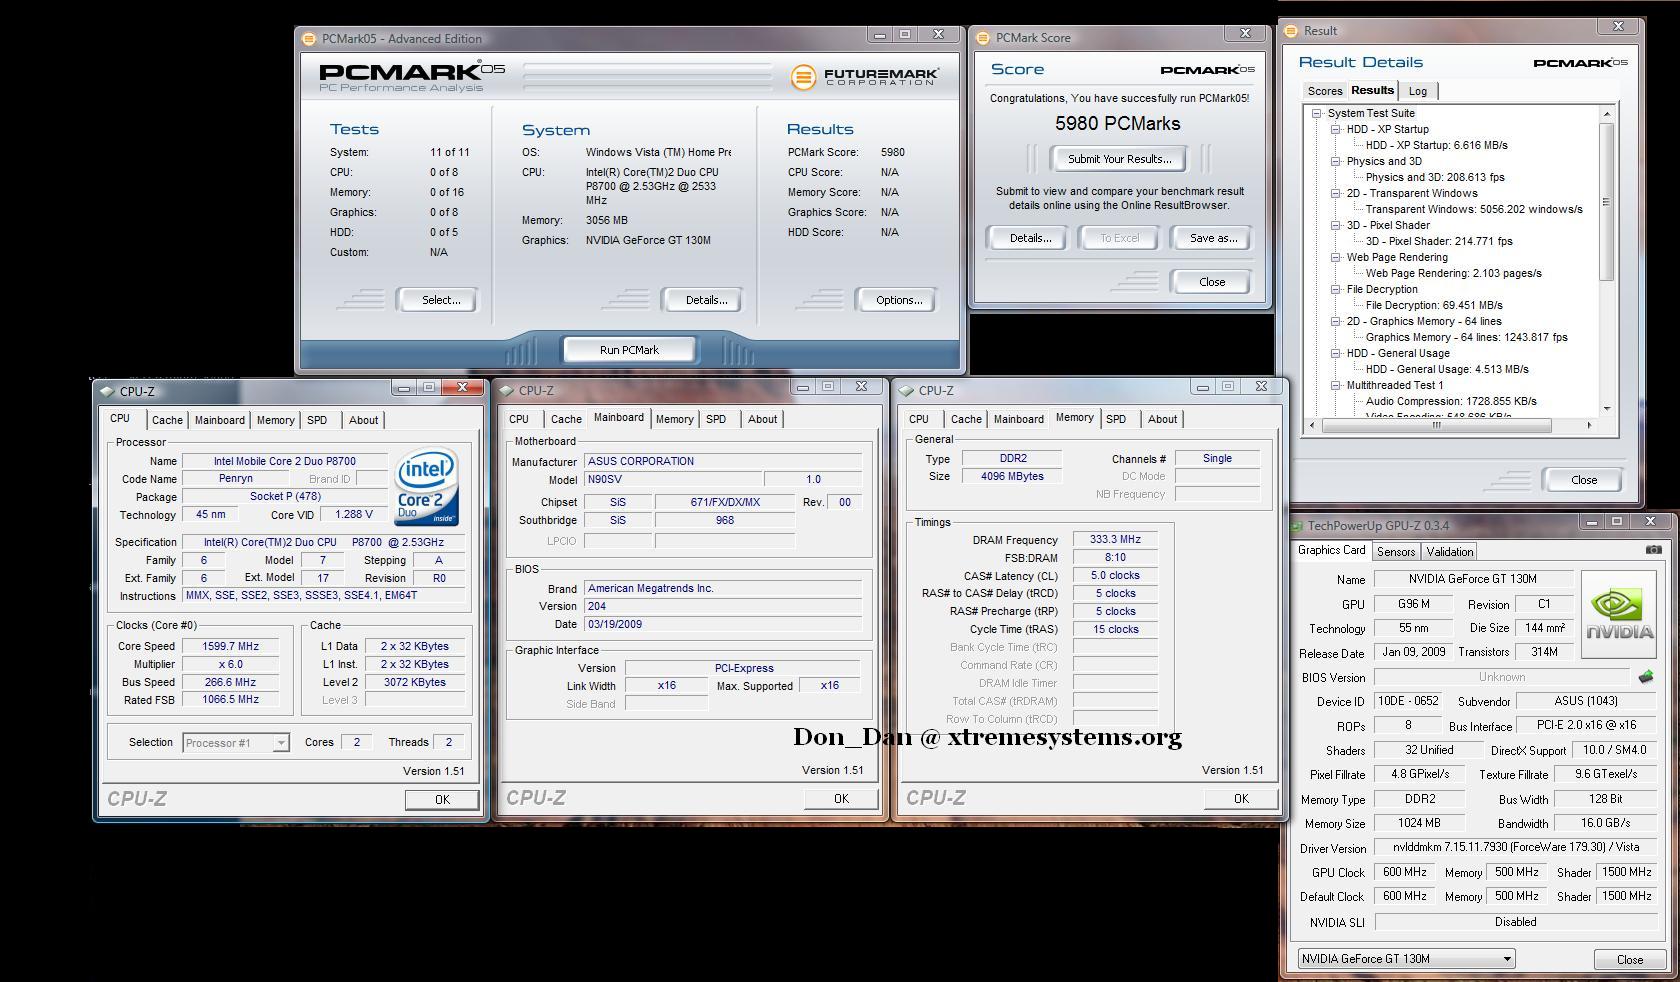This screenshot has height=982, width=1680.
Task: Click the Result tree horizontal scroll-right arrow
Action: pyautogui.click(x=1588, y=426)
